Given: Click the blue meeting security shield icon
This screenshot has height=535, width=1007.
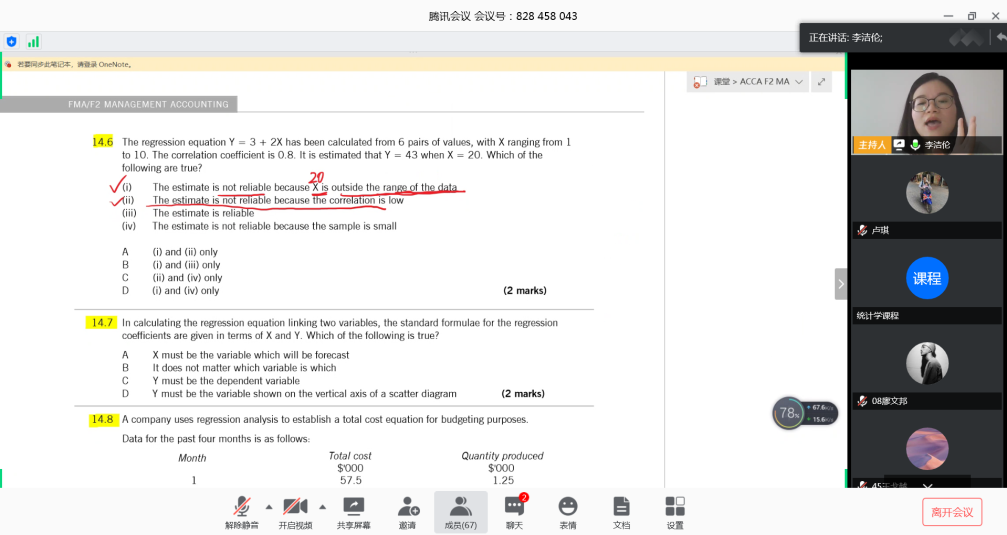Looking at the screenshot, I should click(12, 42).
